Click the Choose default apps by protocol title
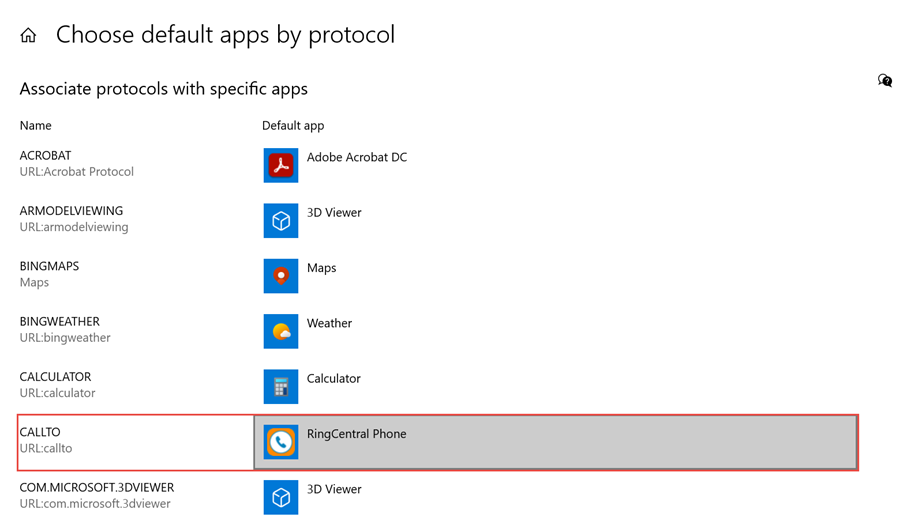 coord(225,35)
